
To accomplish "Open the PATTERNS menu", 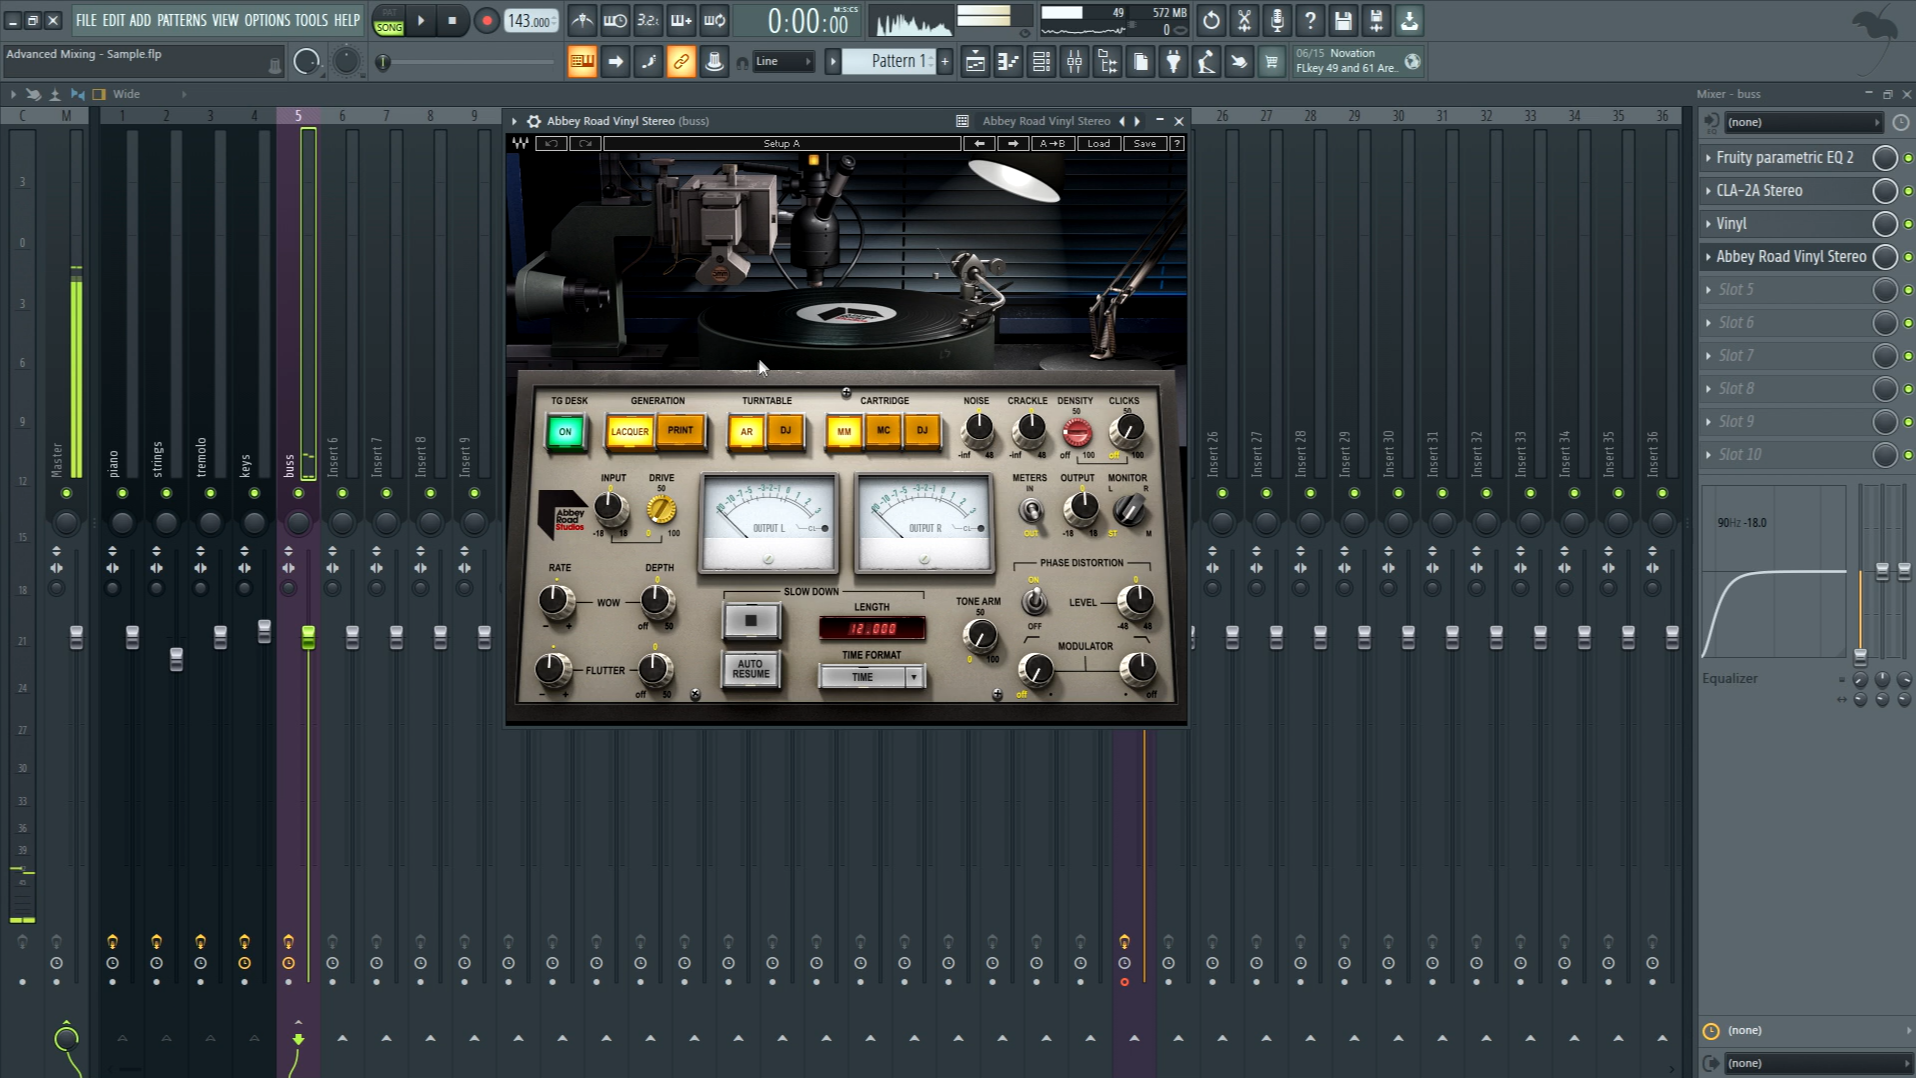I will [x=181, y=20].
